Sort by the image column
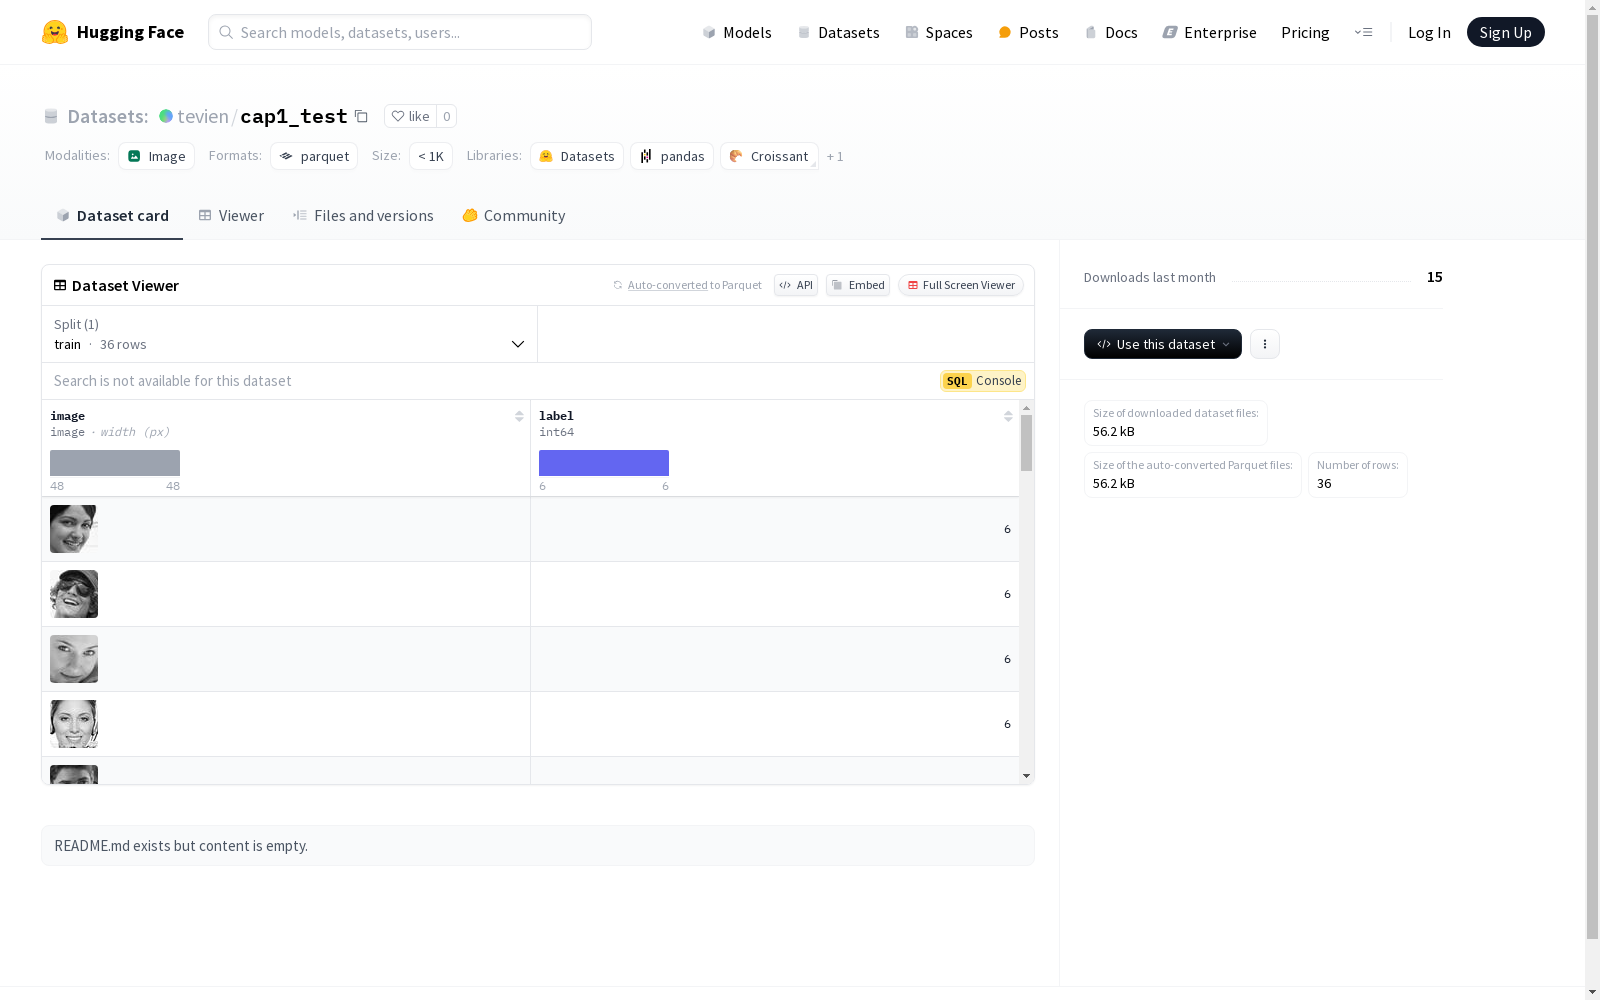The height and width of the screenshot is (1000, 1600). tap(519, 416)
